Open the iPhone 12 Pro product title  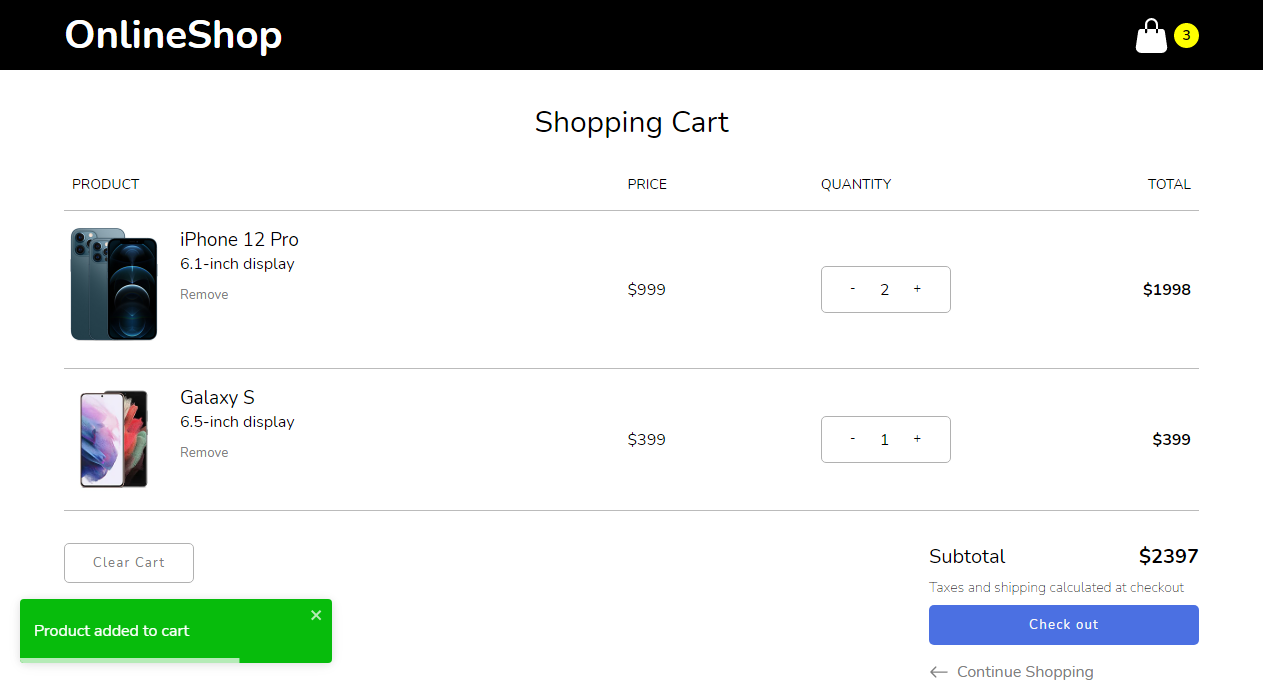tap(239, 240)
